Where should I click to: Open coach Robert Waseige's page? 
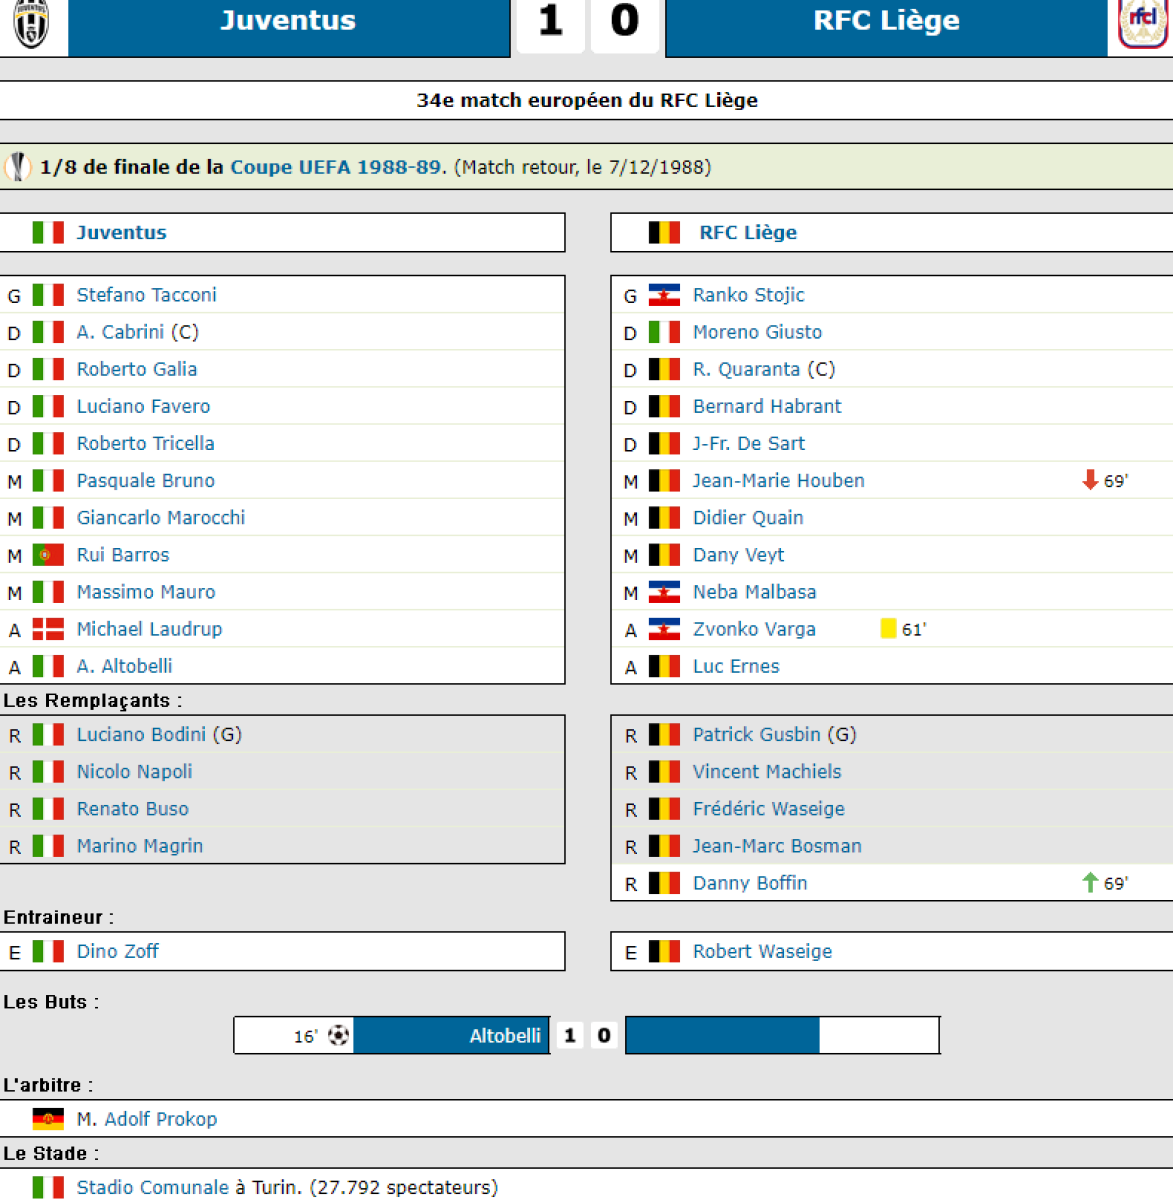pos(762,951)
